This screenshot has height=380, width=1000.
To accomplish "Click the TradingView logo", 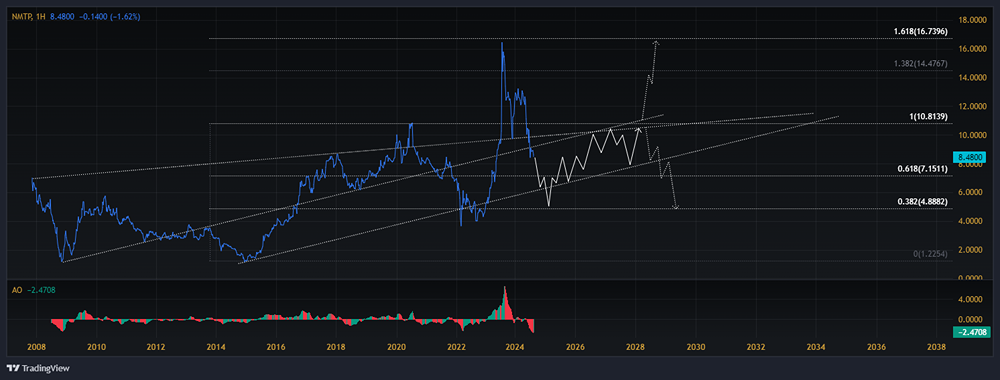I will (x=38, y=368).
